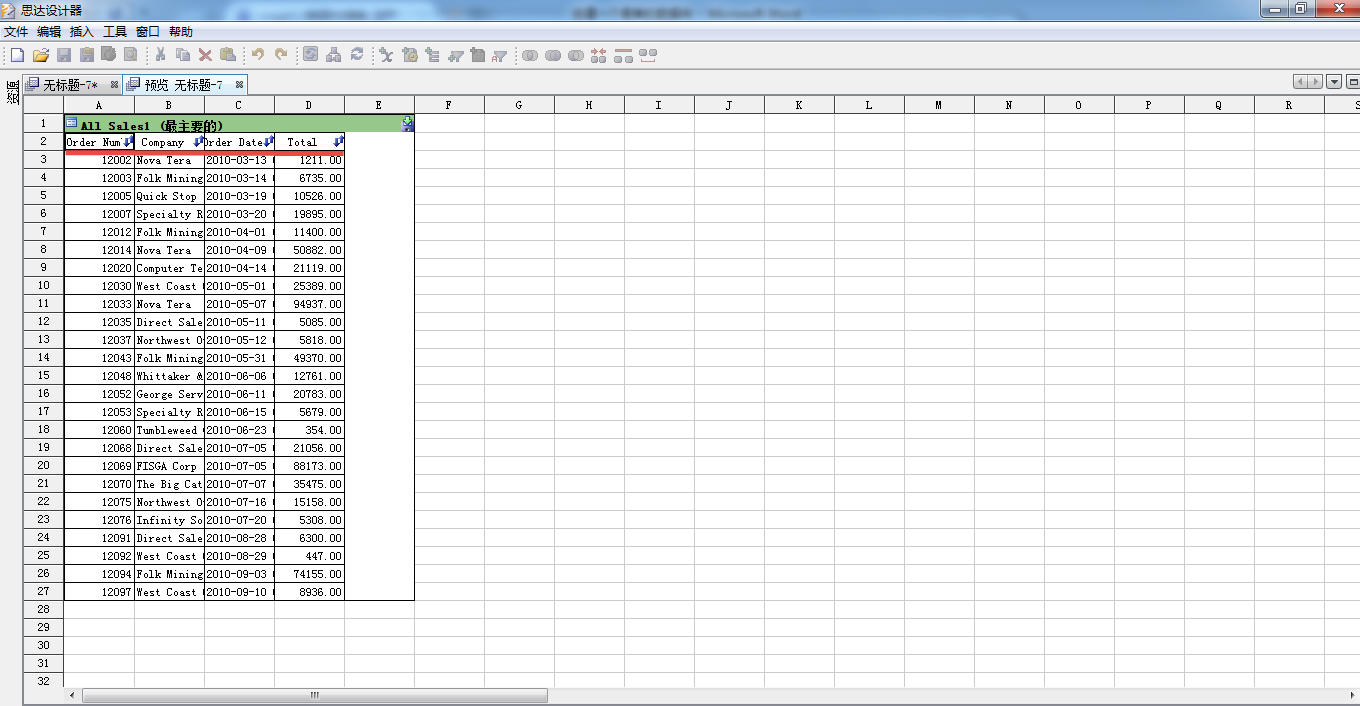Screen dimensions: 1360x706
Task: Open the 窗口 menu
Action: [148, 32]
